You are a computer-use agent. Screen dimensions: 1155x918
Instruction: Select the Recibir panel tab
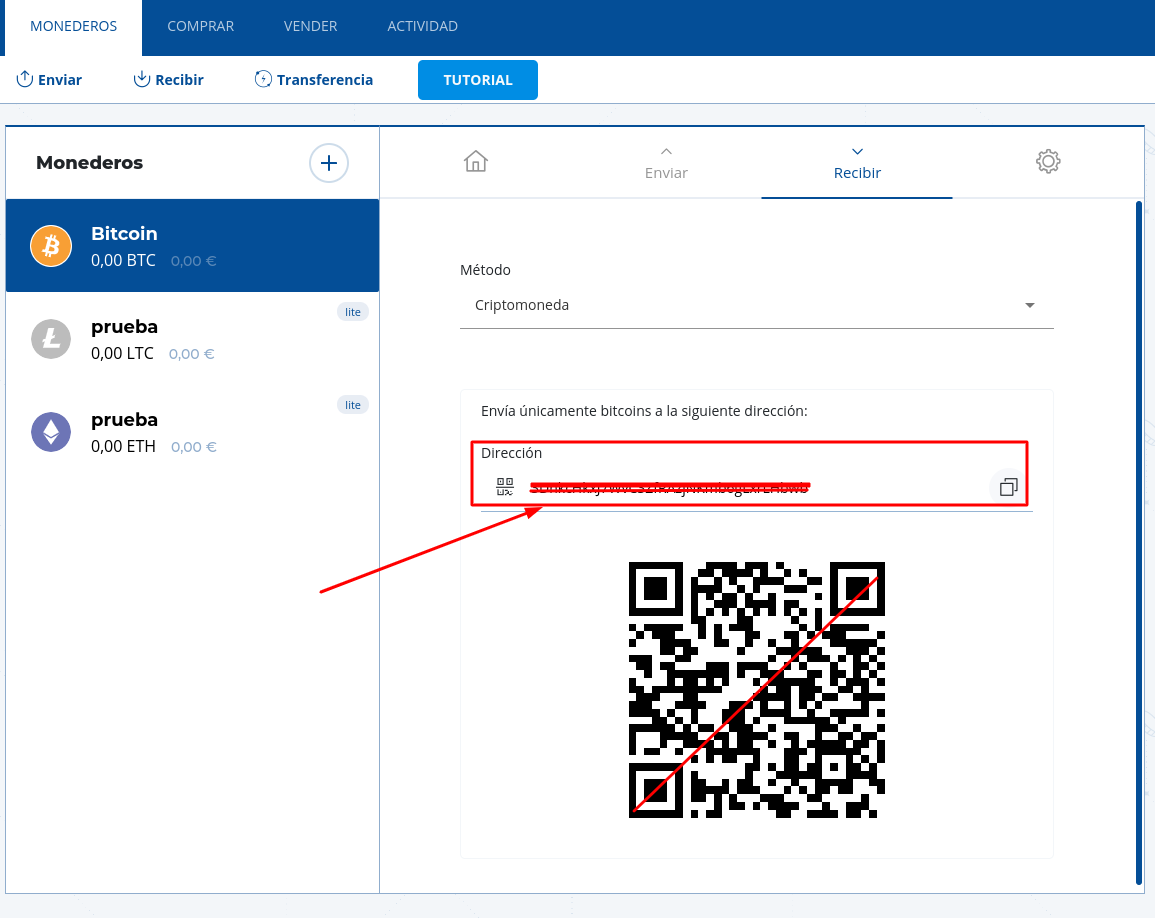[x=857, y=163]
